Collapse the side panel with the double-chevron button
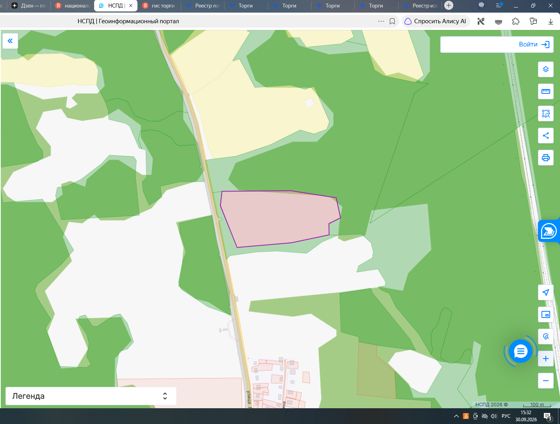The image size is (560, 424). (10, 41)
